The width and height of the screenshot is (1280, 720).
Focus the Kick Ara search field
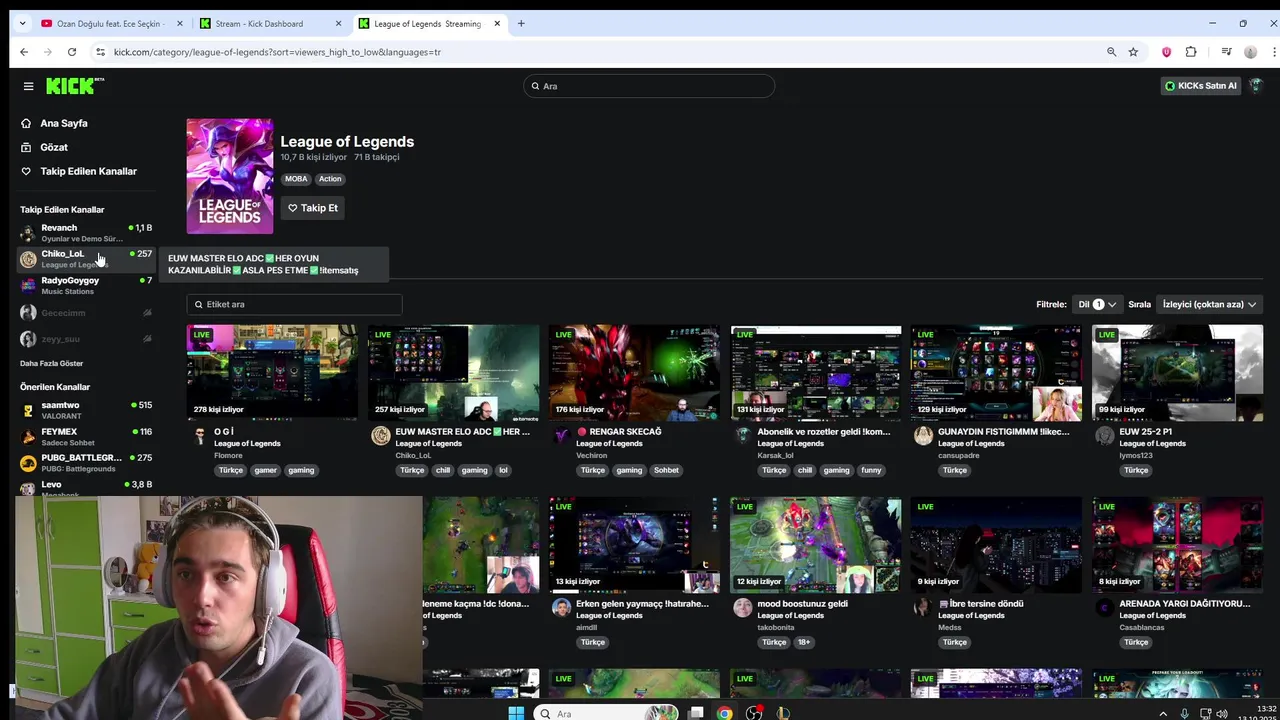649,86
